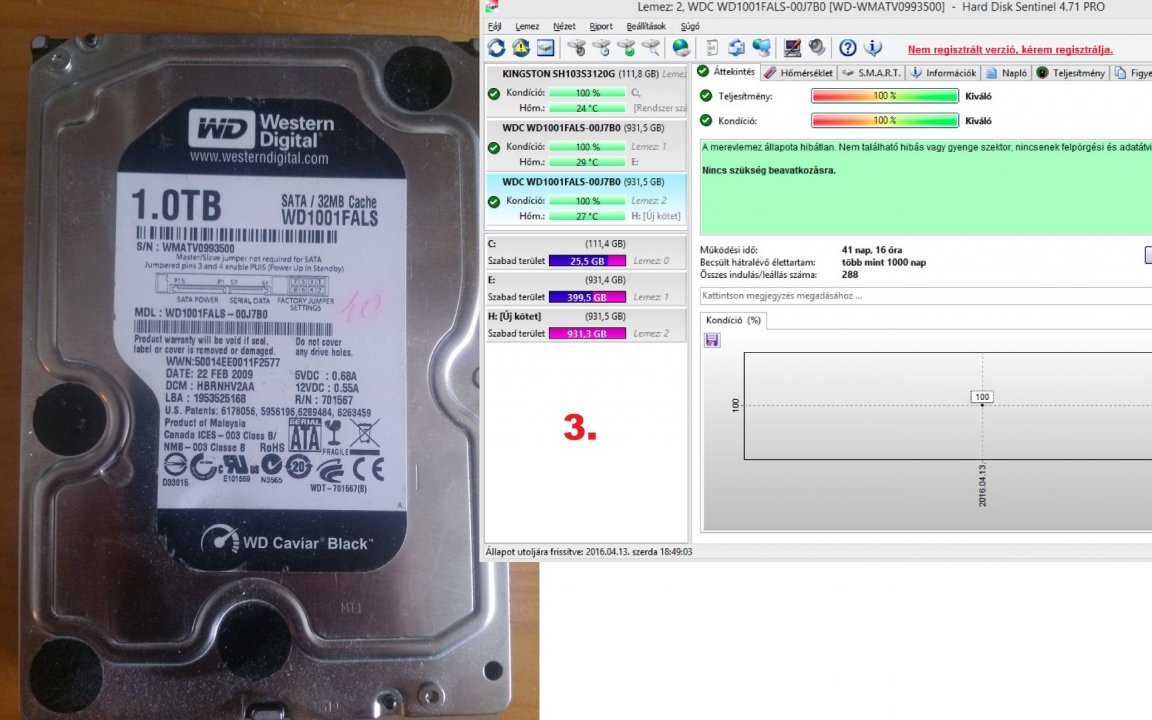
Task: Switch to the S.M.A.R.T. tab
Action: 871,73
